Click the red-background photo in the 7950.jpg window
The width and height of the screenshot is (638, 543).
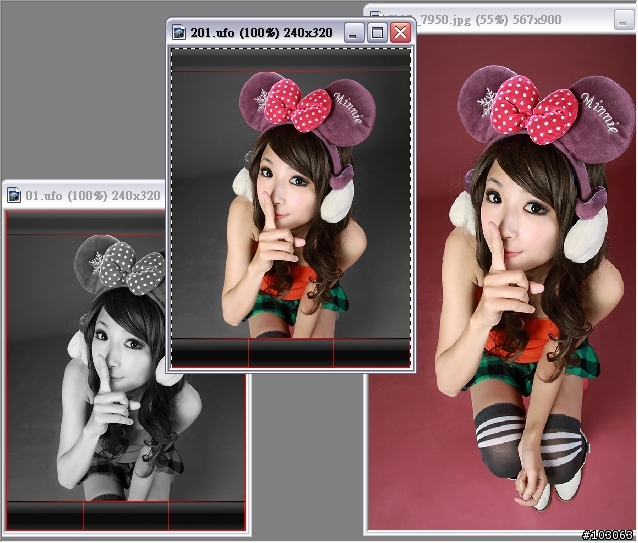pyautogui.click(x=502, y=282)
